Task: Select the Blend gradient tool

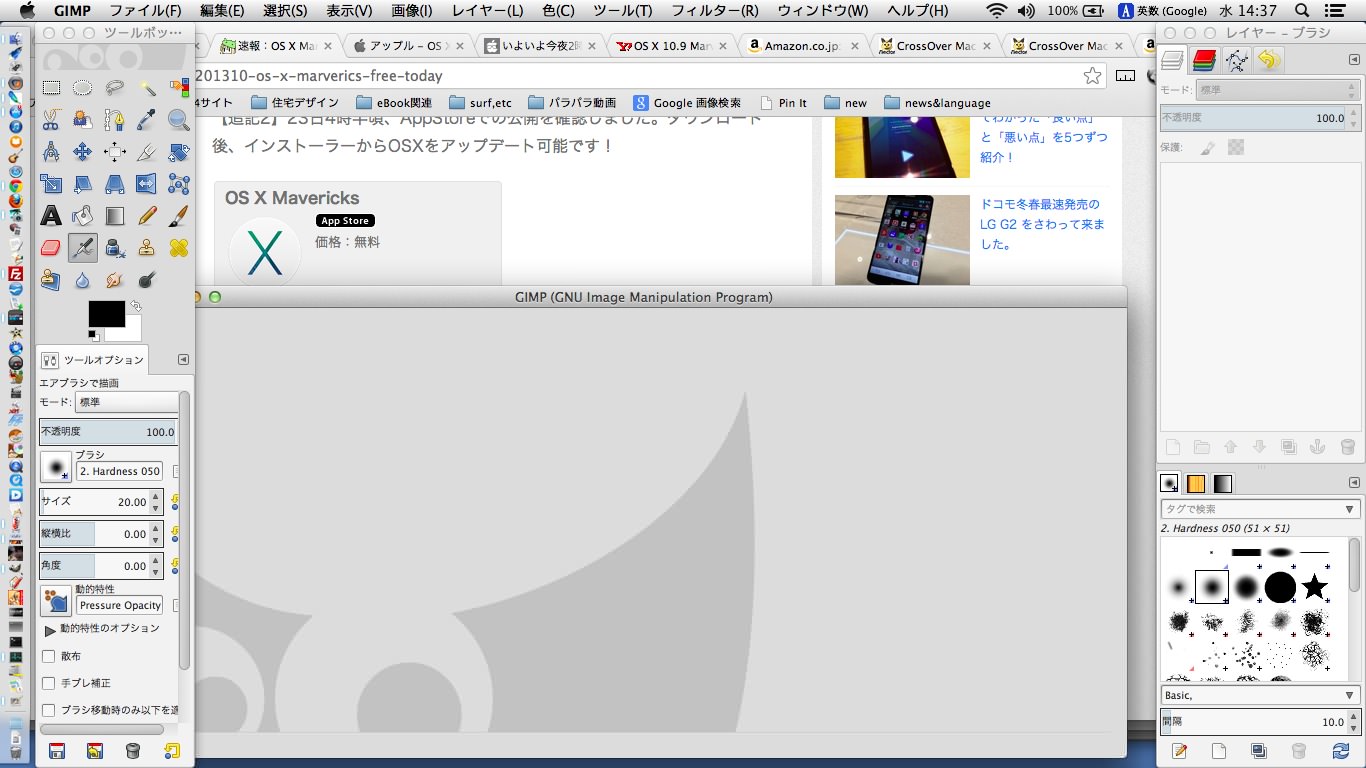Action: coord(115,215)
